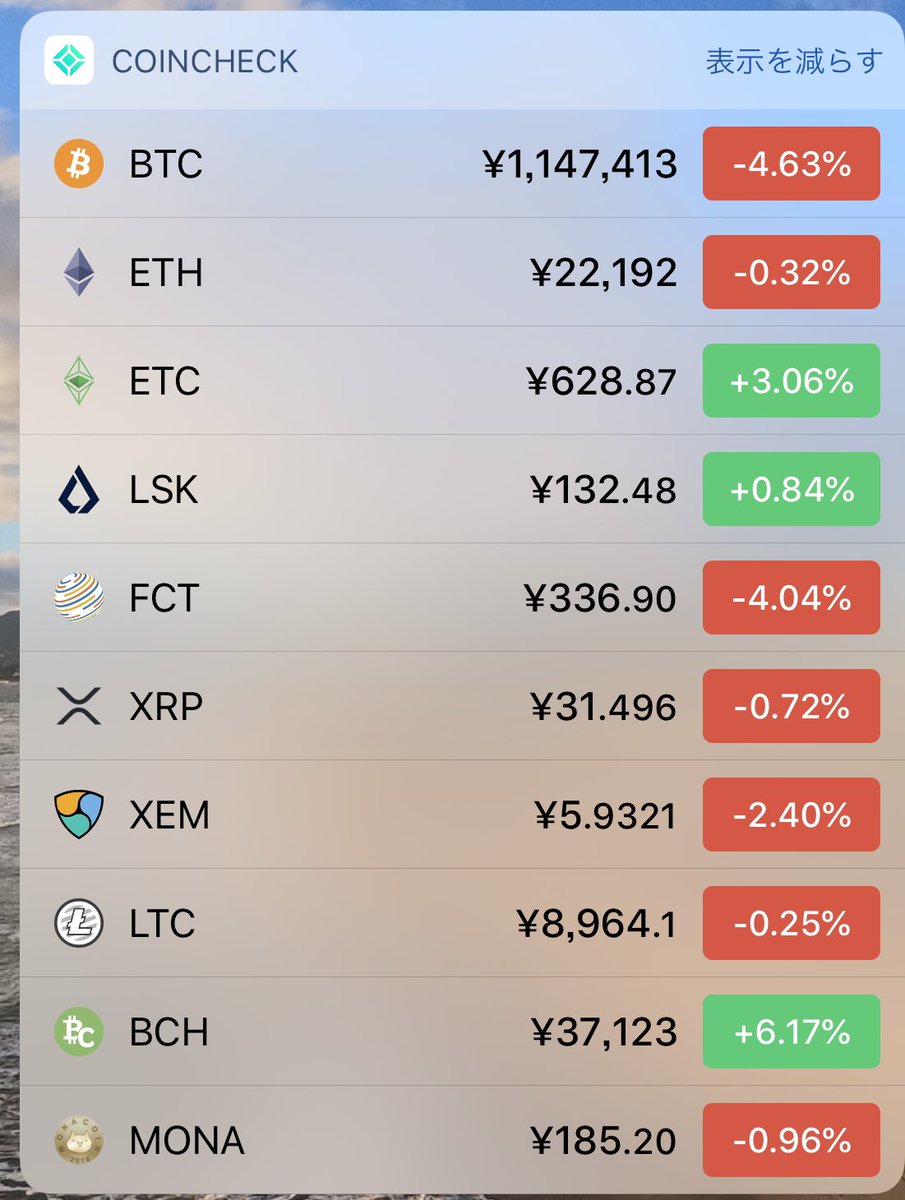905x1200 pixels.
Task: Tap the +6.17% change badge for BCH
Action: tap(791, 1032)
